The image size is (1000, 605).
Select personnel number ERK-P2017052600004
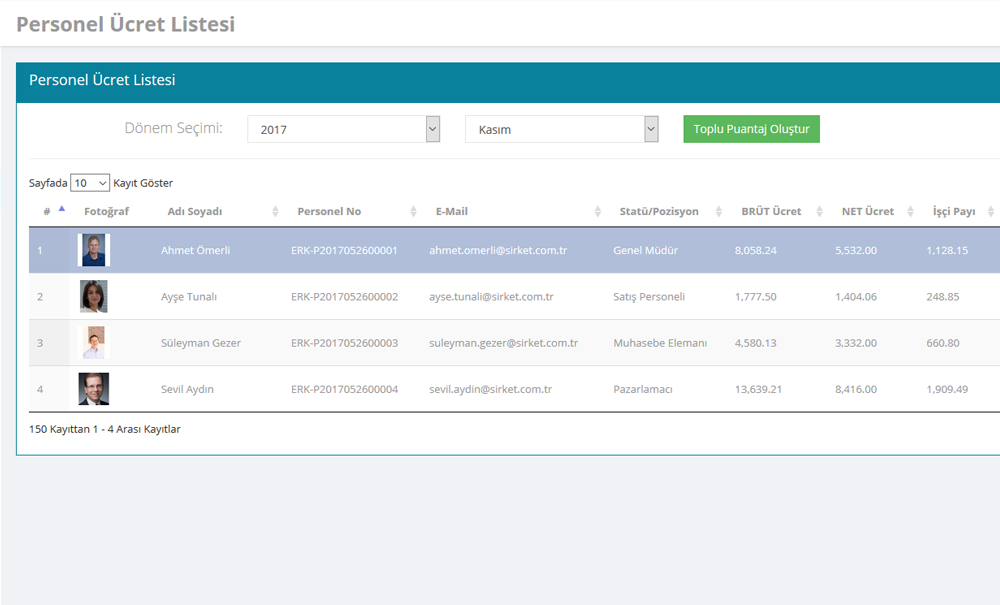[x=344, y=389]
